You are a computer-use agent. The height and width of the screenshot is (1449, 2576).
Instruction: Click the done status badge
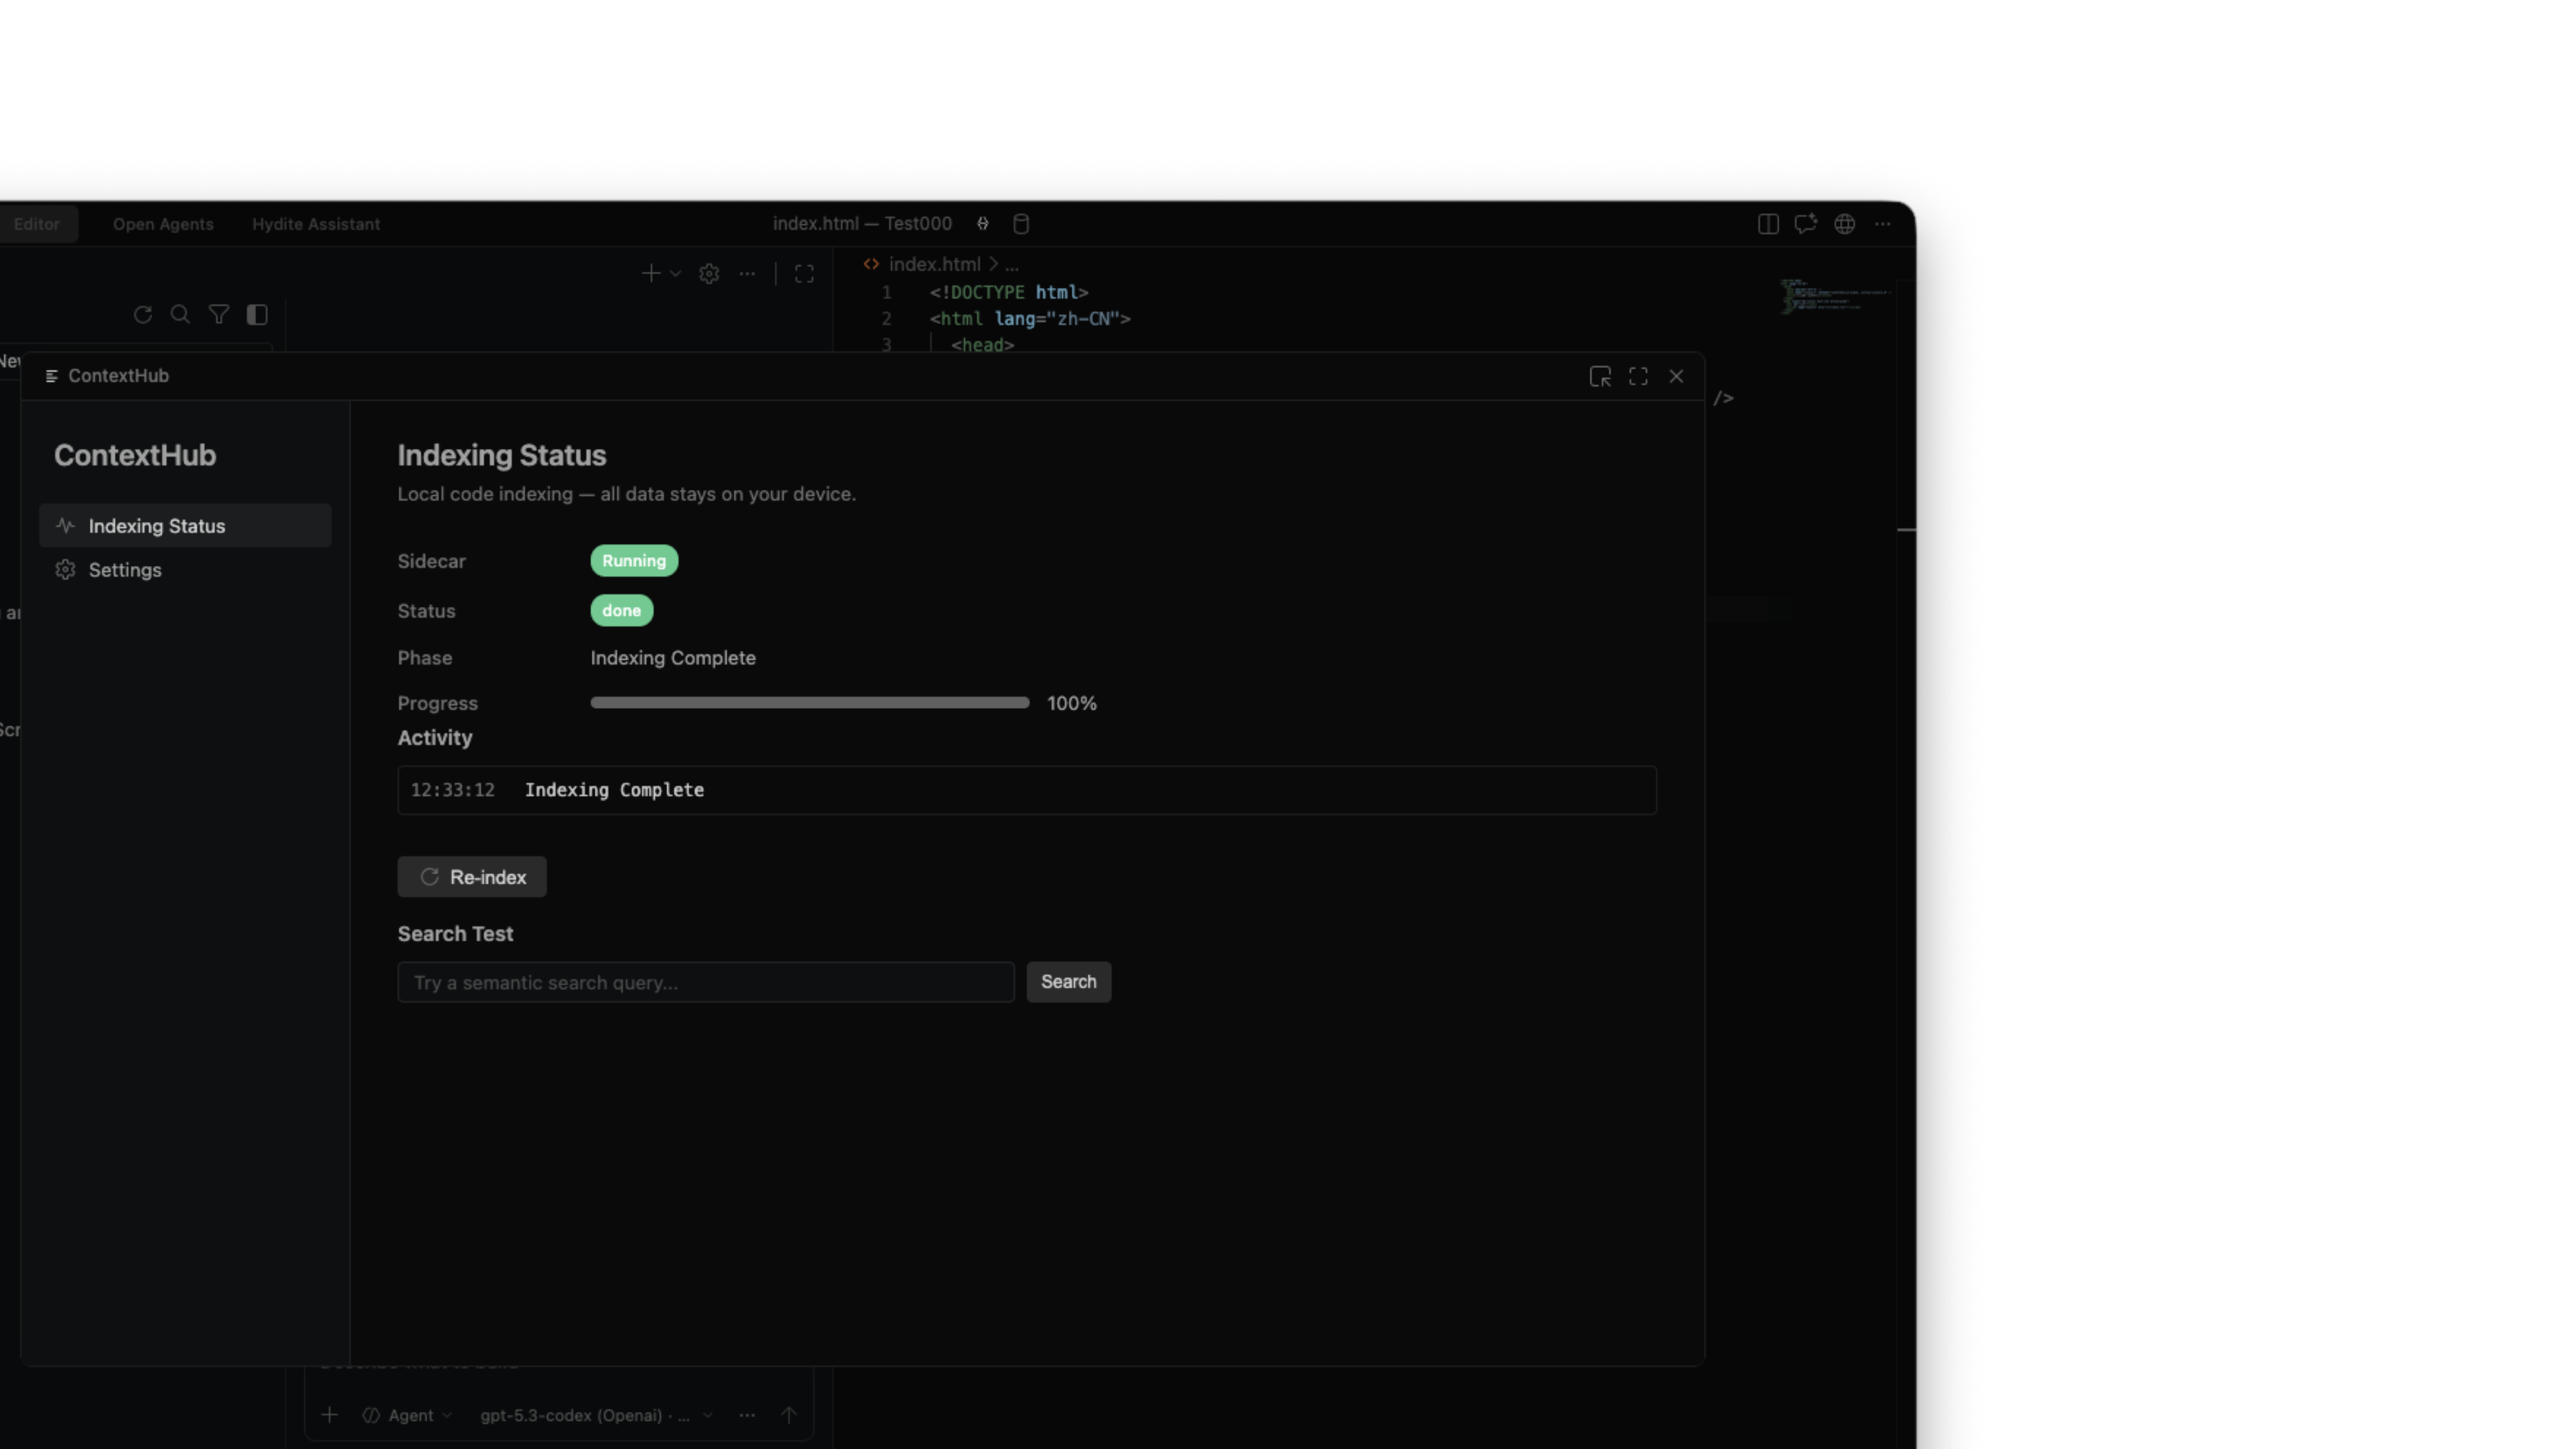(x=621, y=611)
